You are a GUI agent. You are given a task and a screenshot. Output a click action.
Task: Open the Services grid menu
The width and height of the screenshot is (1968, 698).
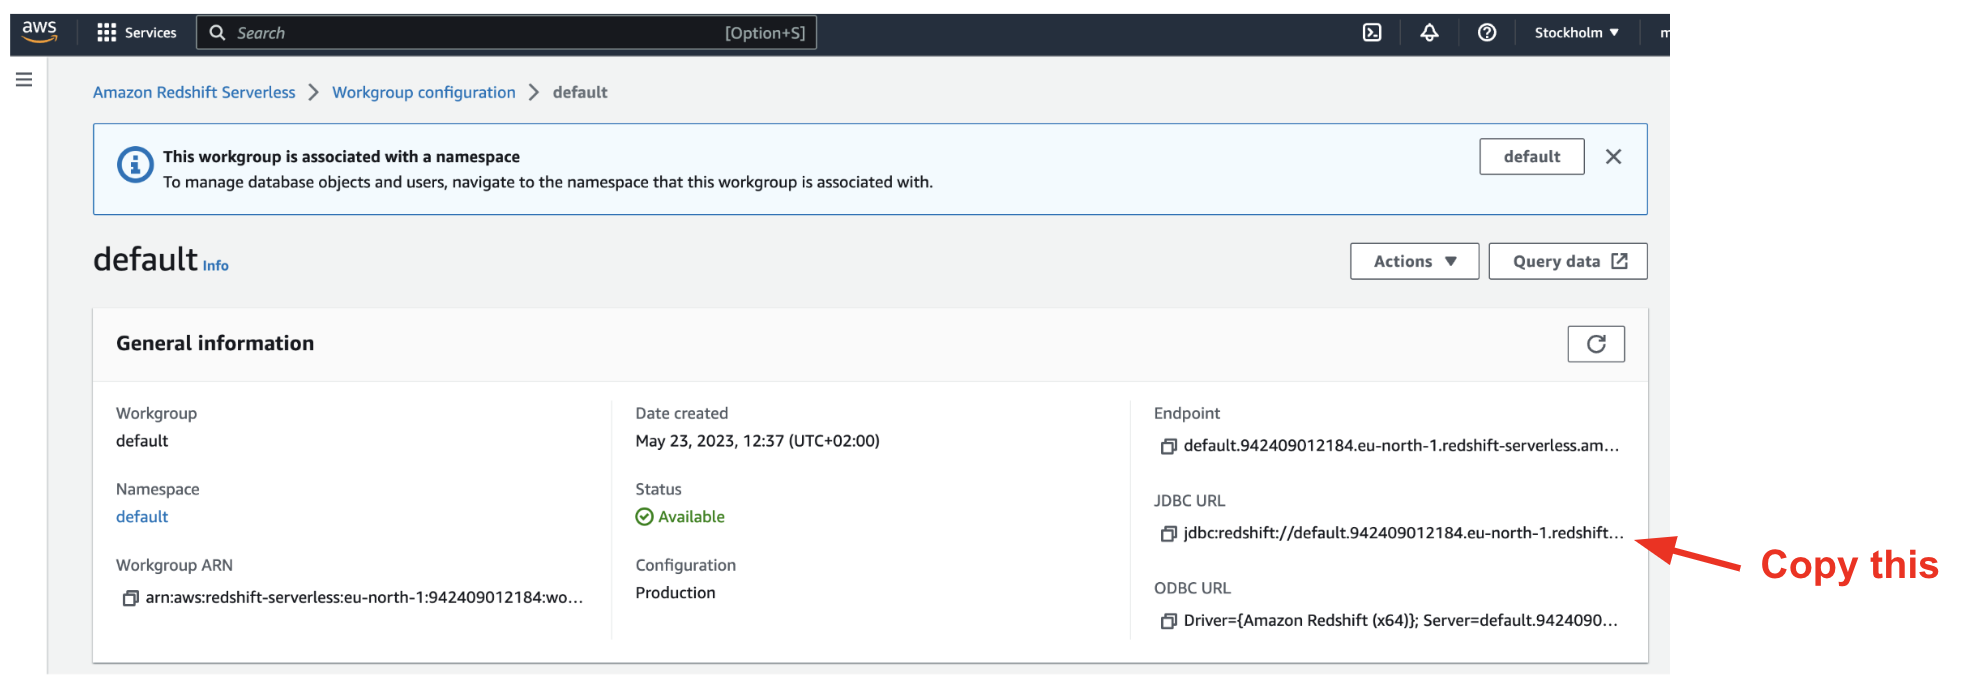coord(136,33)
